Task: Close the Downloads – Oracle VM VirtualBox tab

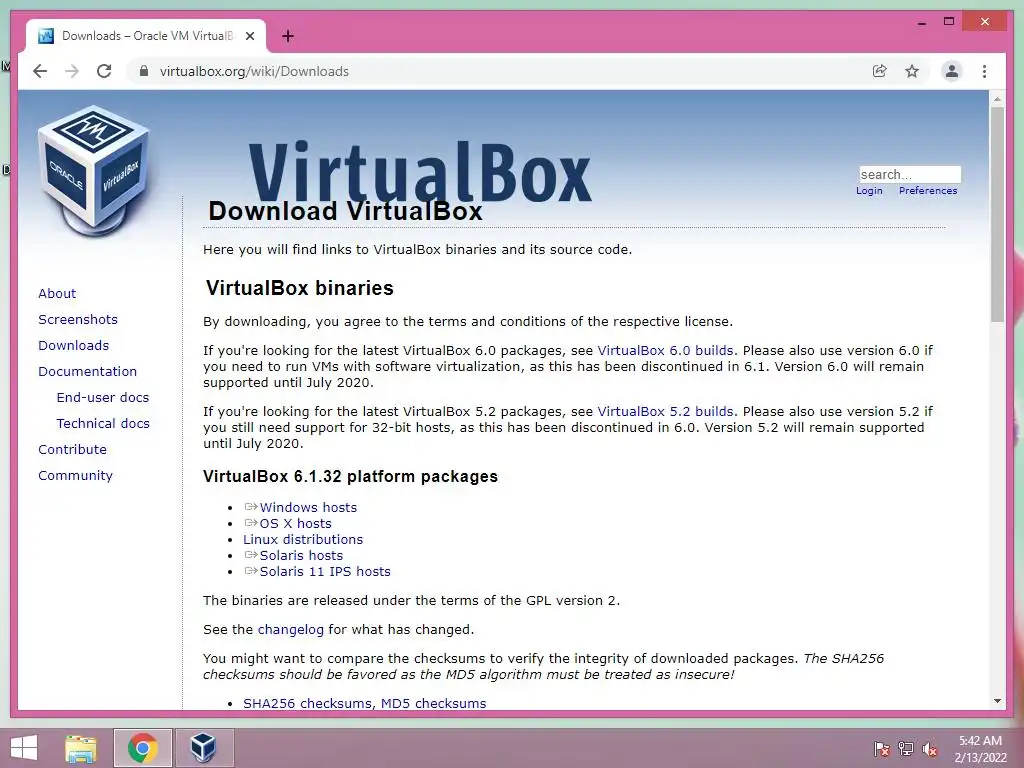Action: pyautogui.click(x=250, y=36)
